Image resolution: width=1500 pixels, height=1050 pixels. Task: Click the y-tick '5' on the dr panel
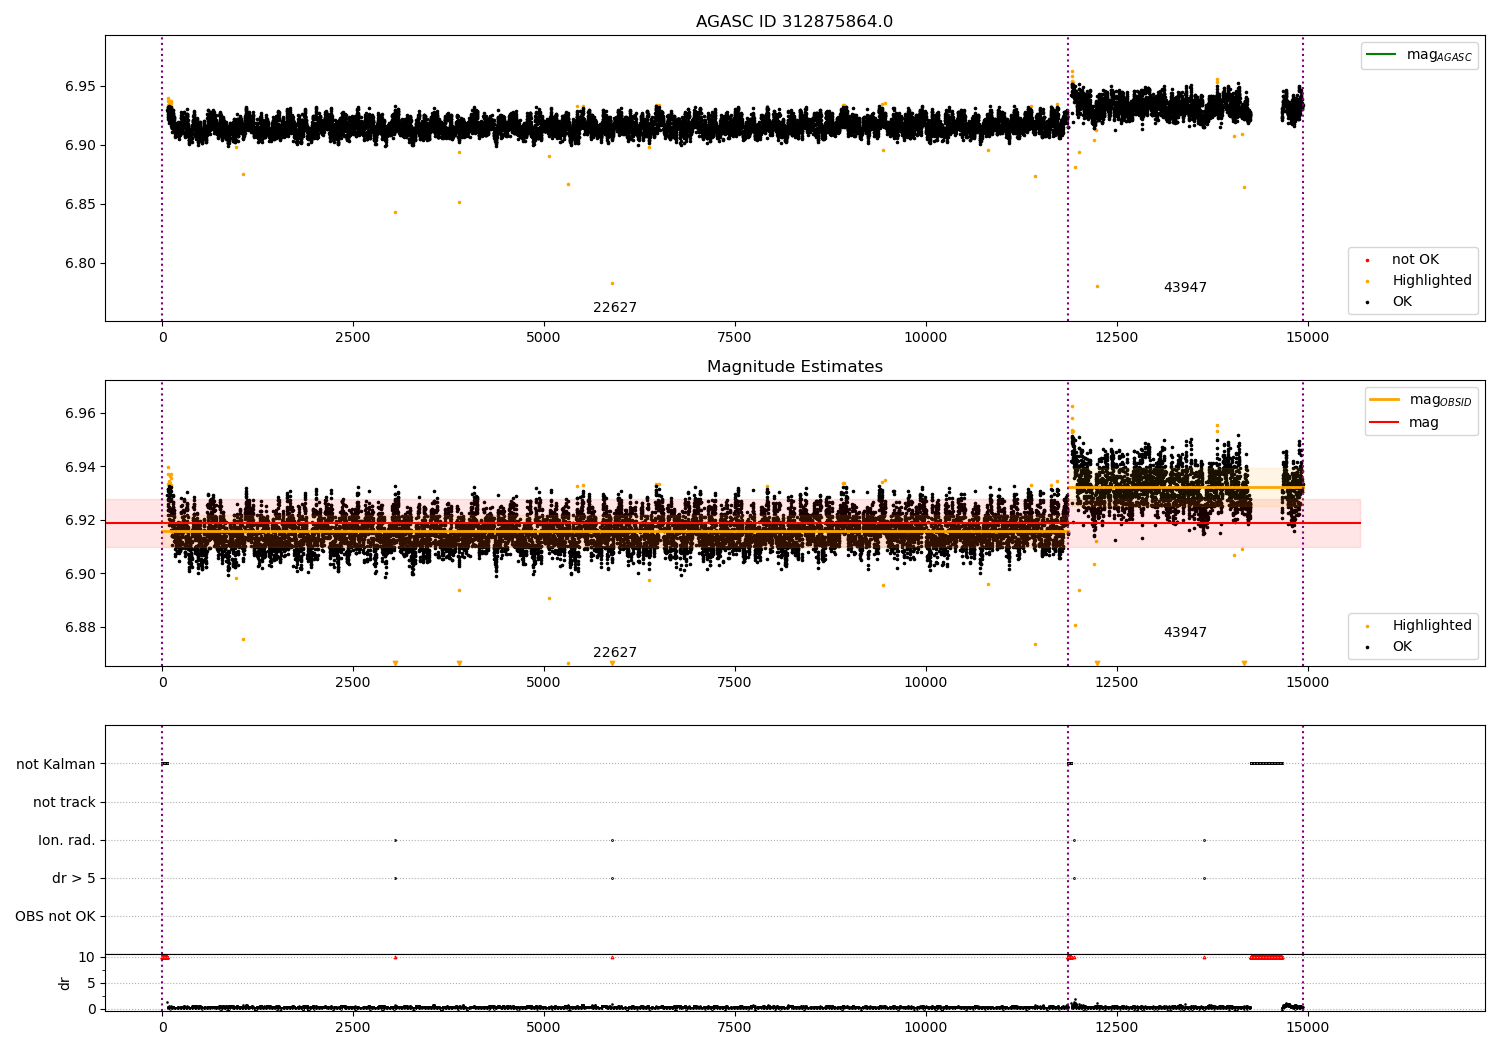pyautogui.click(x=91, y=984)
